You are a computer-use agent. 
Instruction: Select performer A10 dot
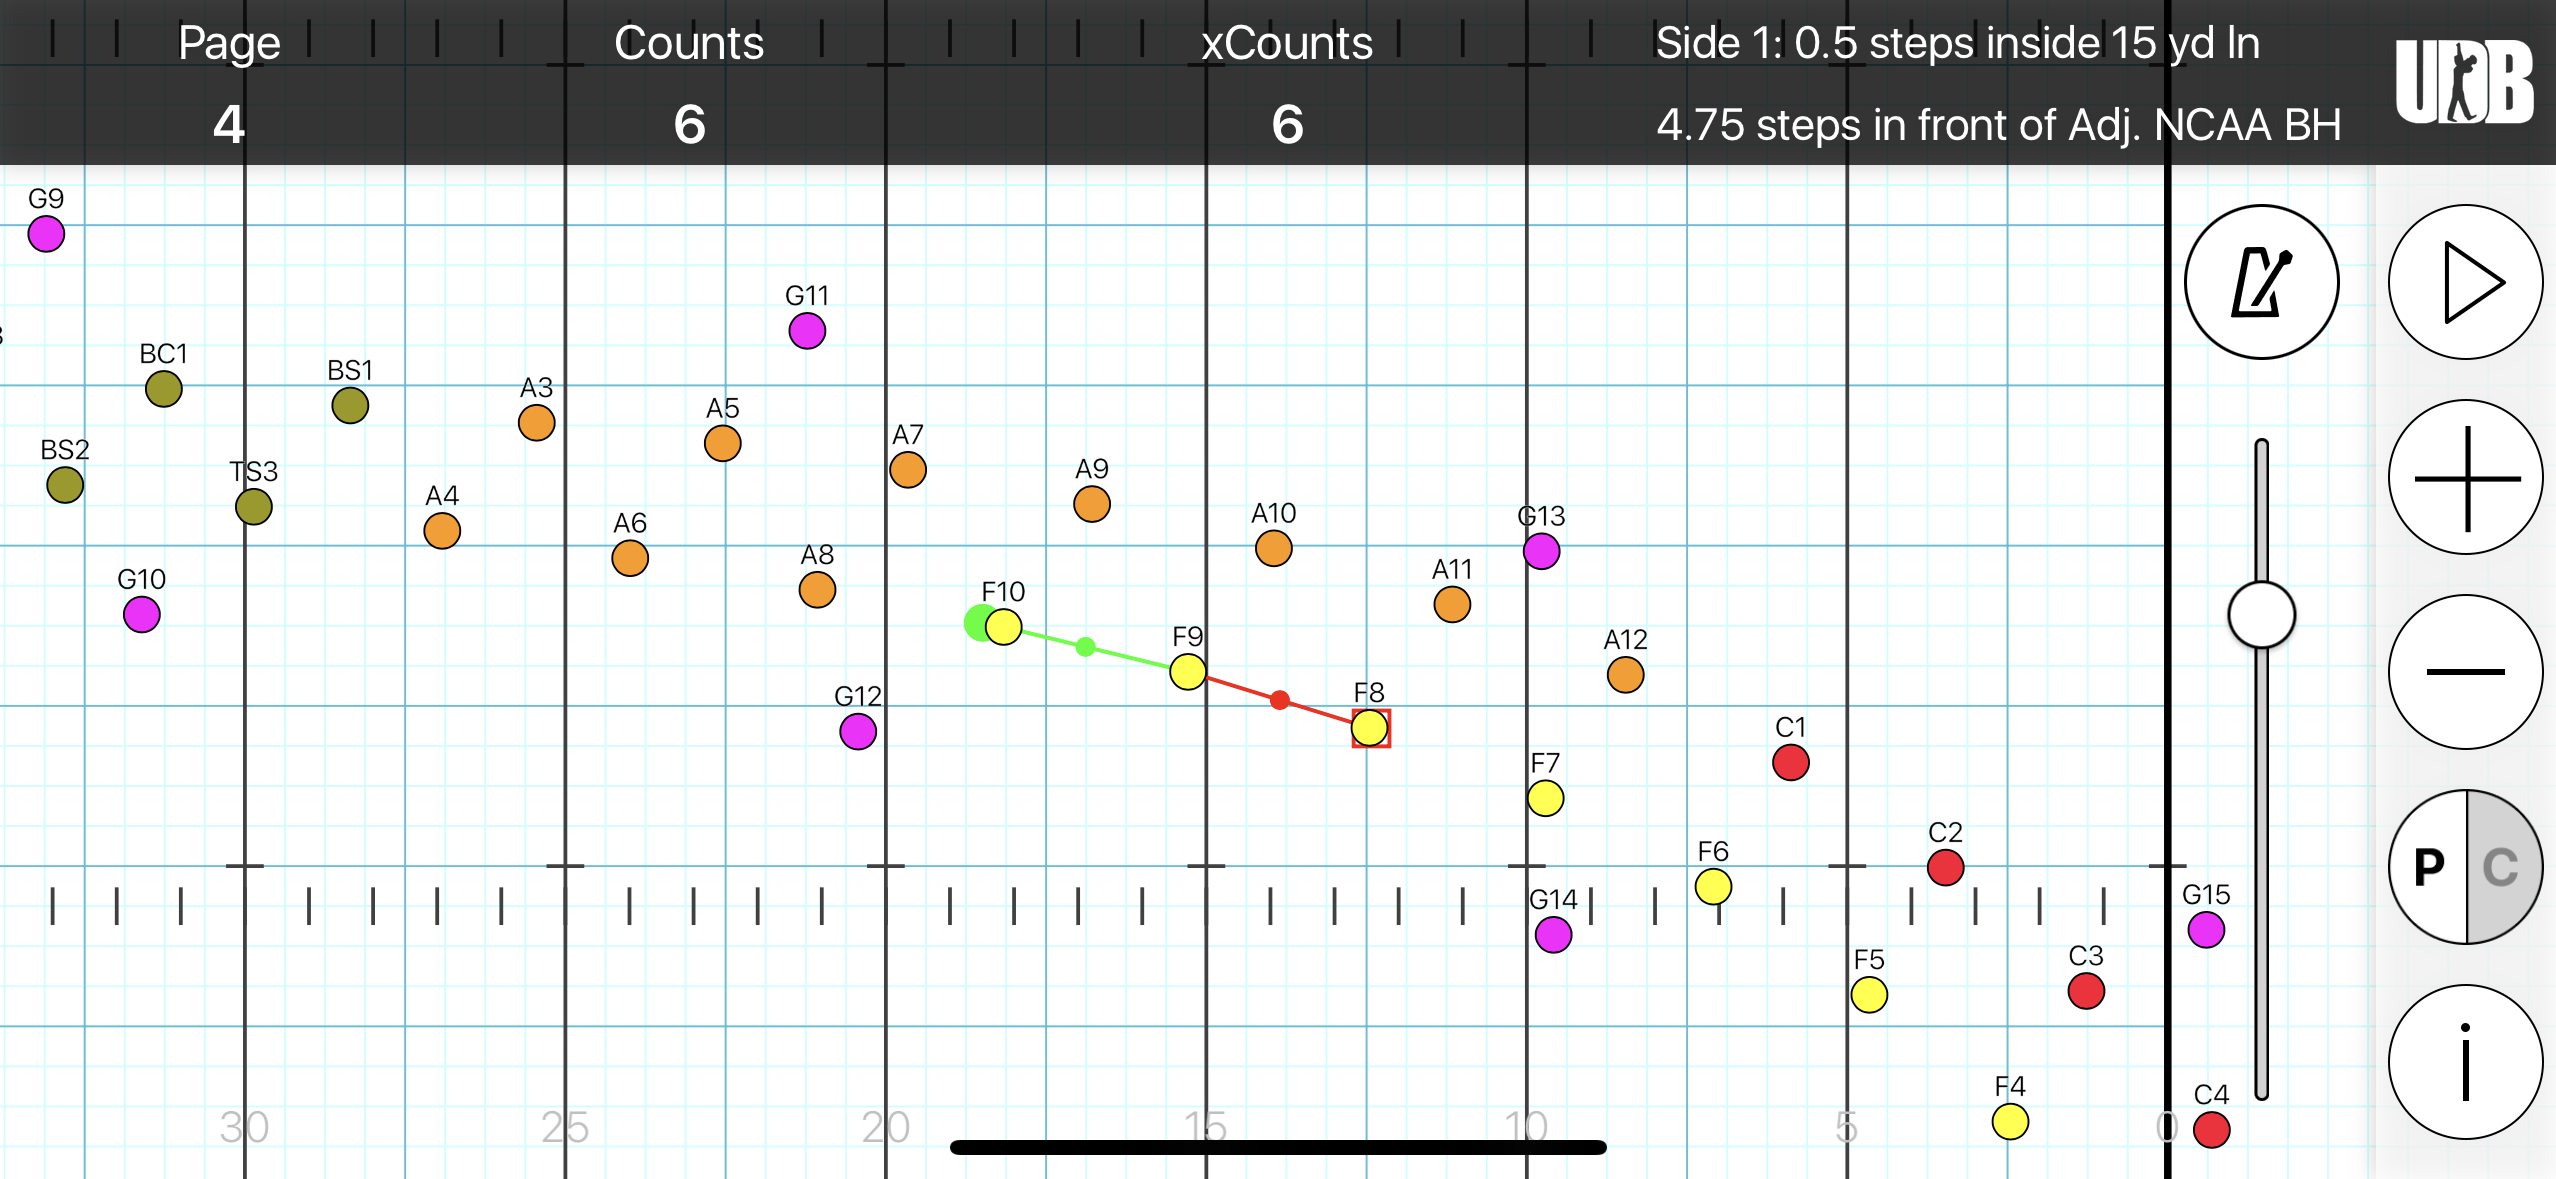coord(1273,548)
